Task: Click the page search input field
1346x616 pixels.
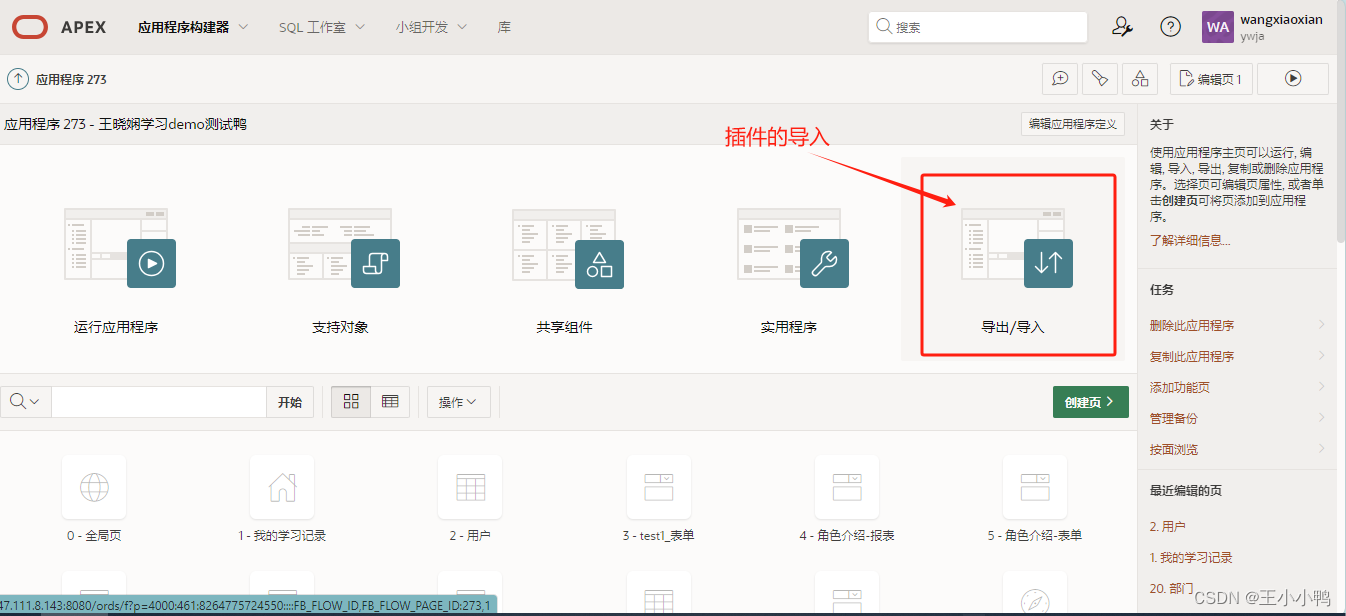Action: point(158,401)
